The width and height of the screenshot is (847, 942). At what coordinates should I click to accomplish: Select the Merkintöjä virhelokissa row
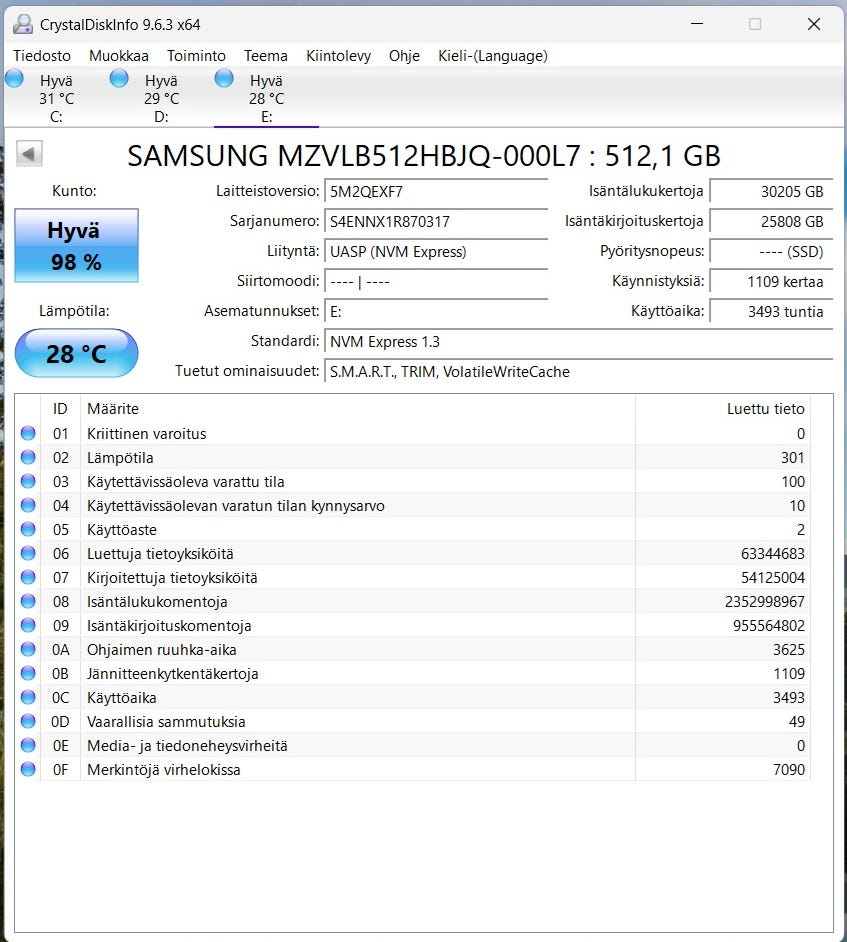coord(400,769)
